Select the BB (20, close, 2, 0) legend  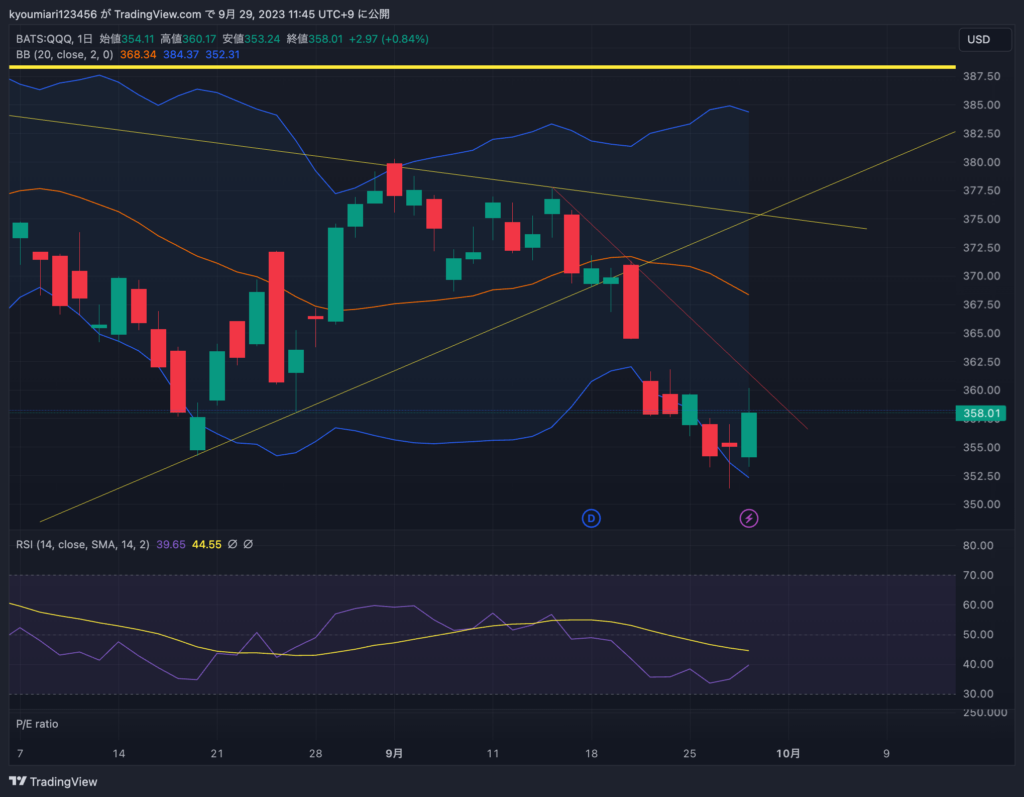click(64, 55)
